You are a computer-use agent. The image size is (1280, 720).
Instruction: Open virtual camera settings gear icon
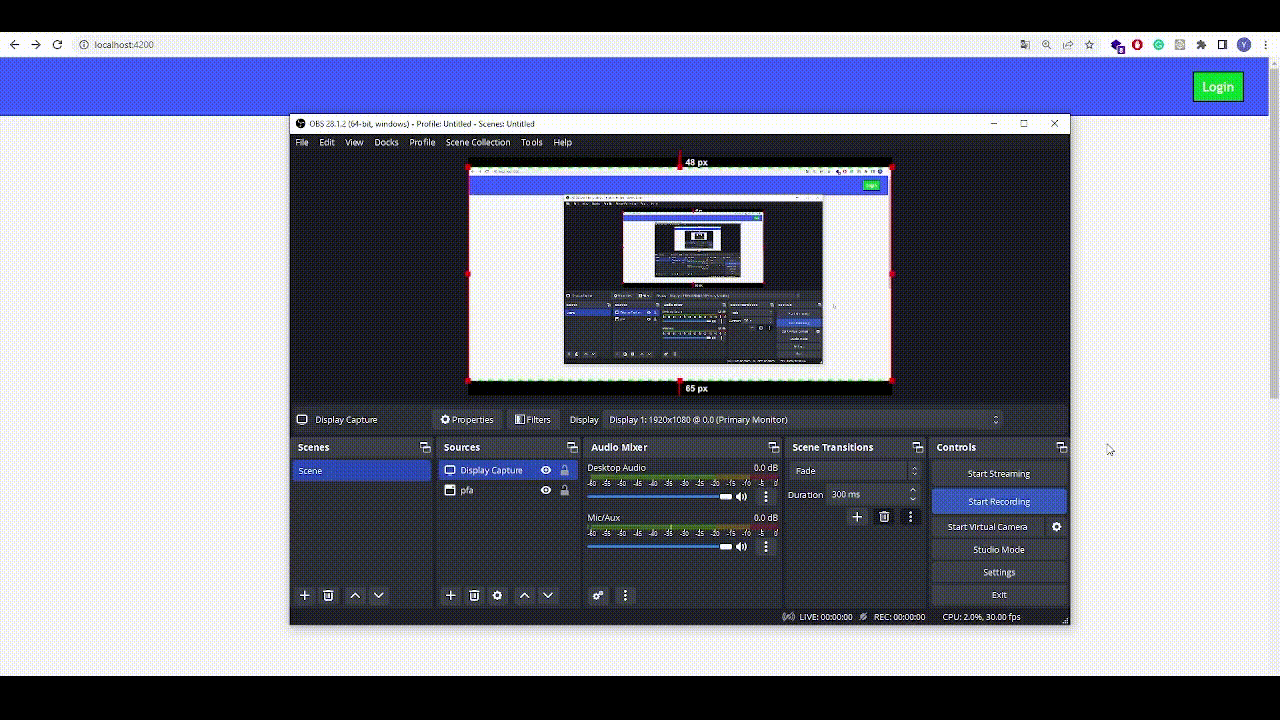(1056, 526)
